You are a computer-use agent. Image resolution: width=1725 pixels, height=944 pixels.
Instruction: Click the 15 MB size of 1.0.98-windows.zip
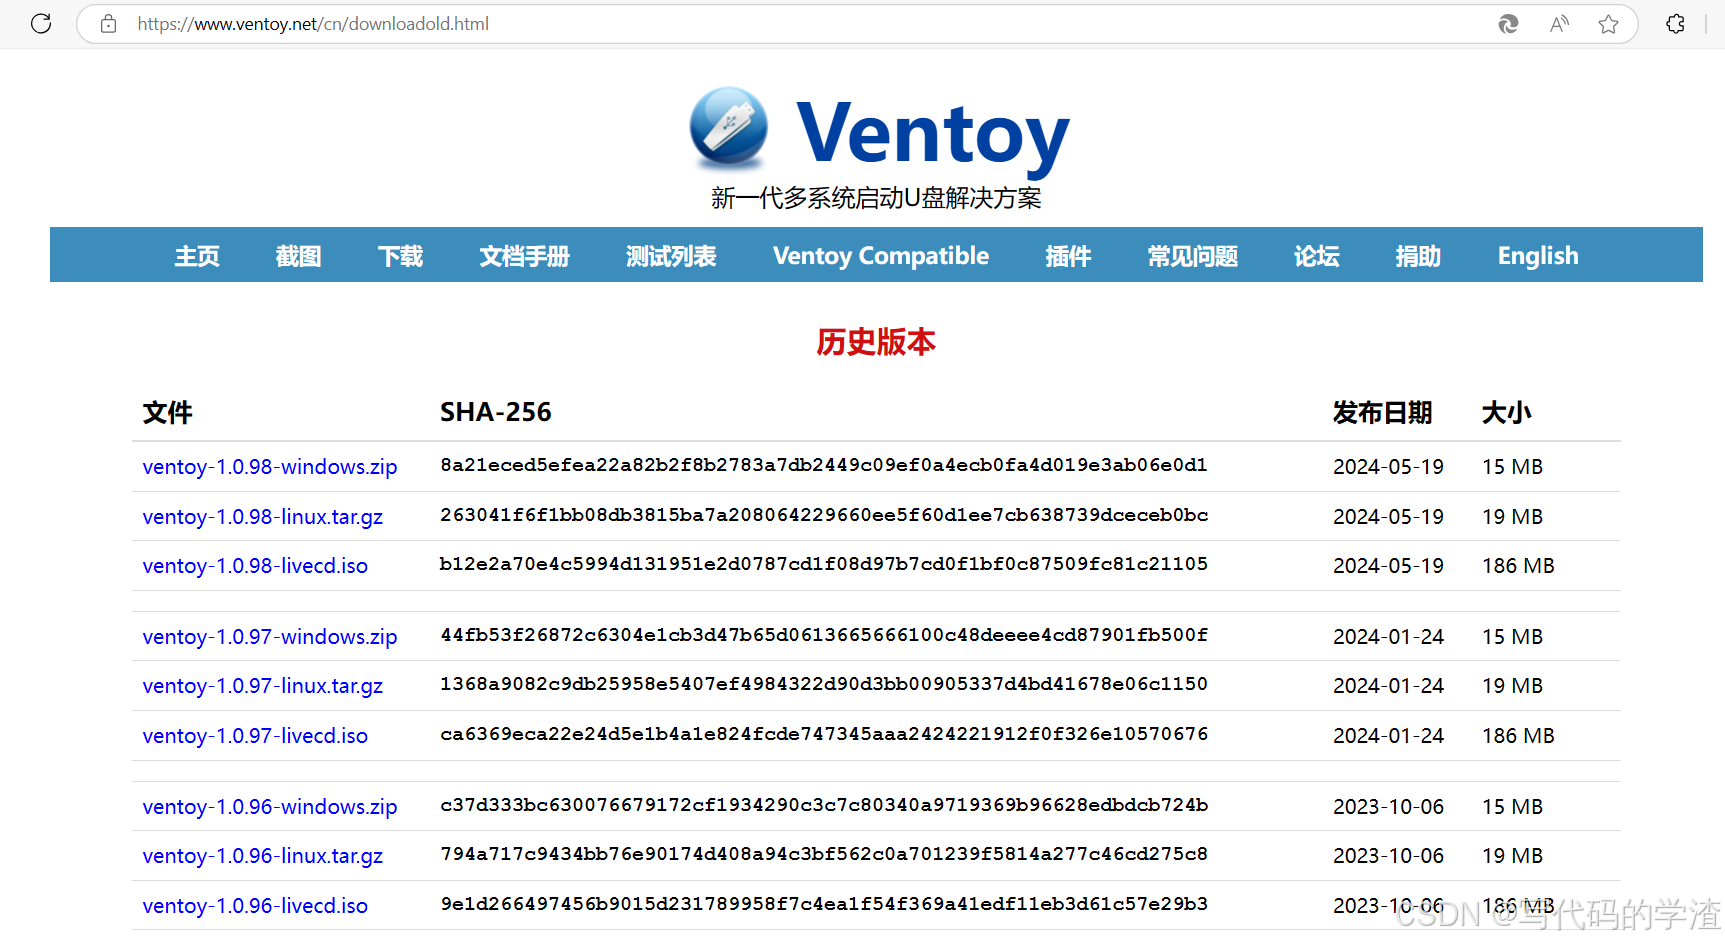pyautogui.click(x=1512, y=467)
